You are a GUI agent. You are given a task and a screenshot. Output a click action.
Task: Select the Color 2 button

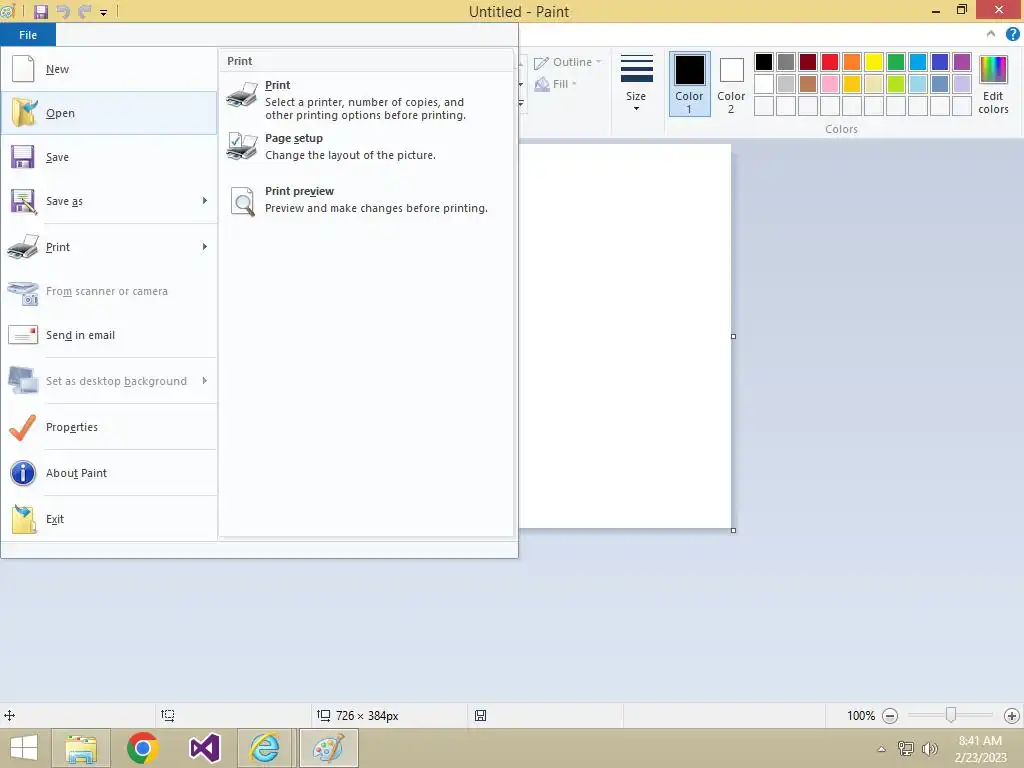pyautogui.click(x=731, y=84)
